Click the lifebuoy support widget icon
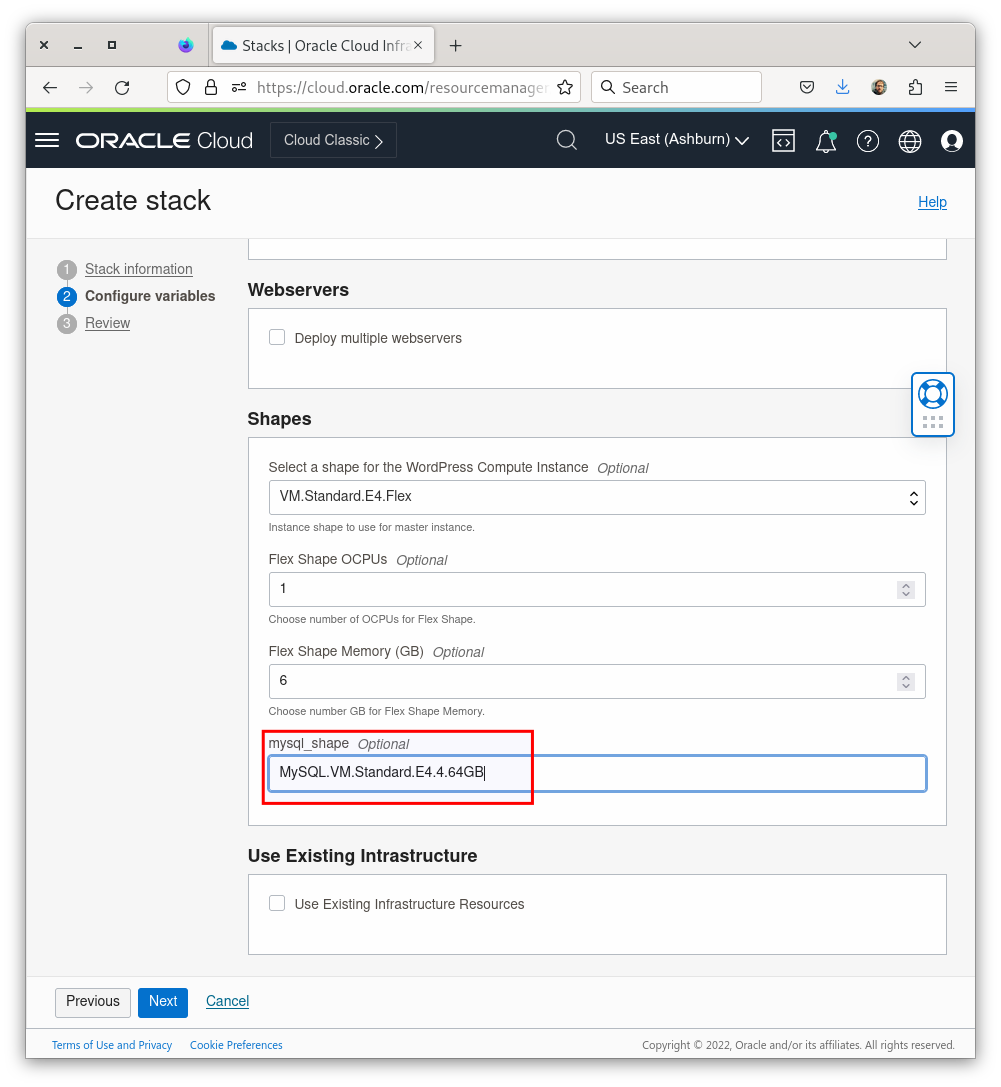 tap(932, 393)
